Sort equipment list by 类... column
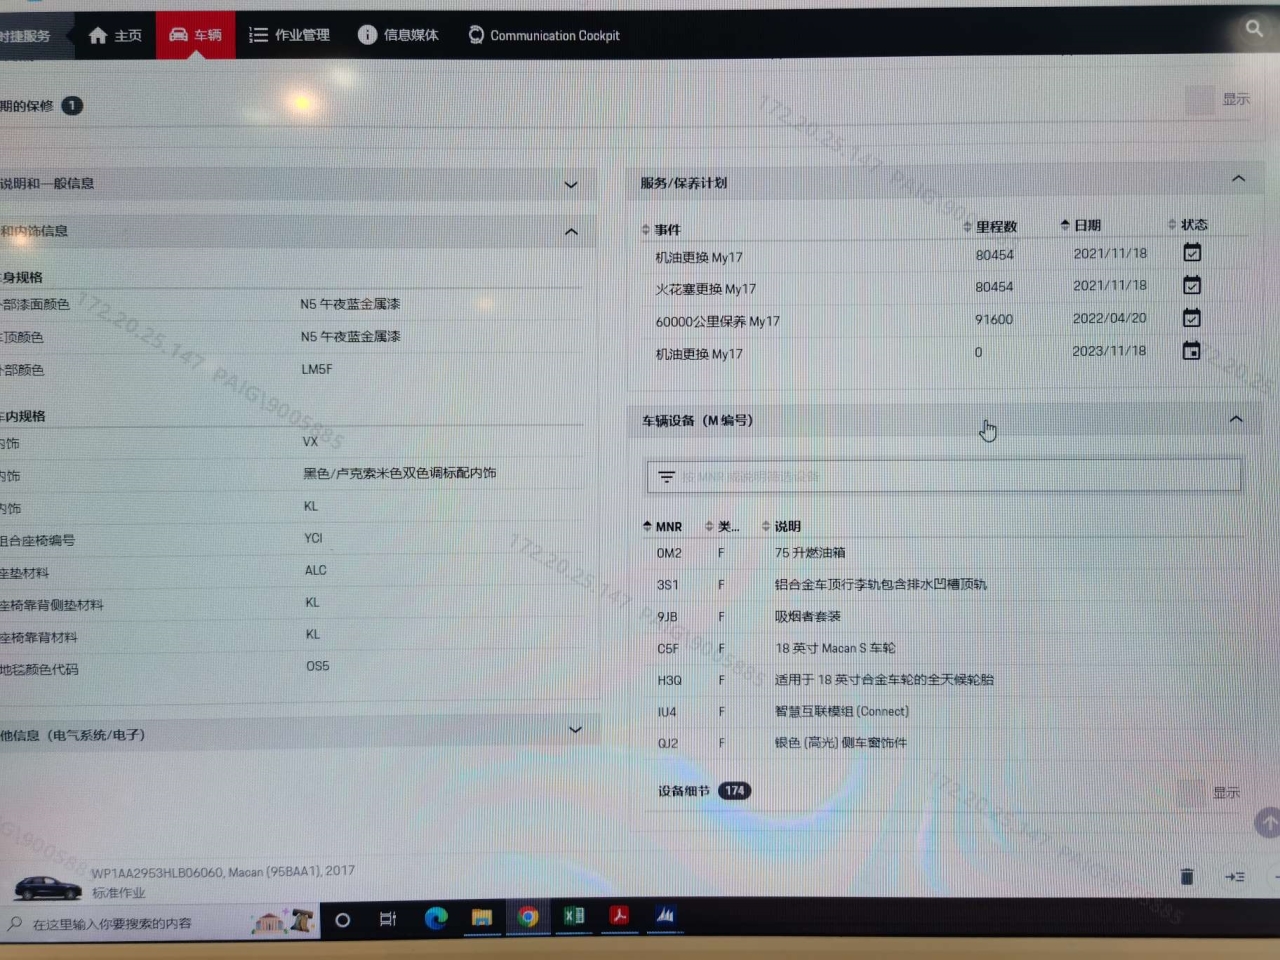The image size is (1280, 960). click(722, 526)
